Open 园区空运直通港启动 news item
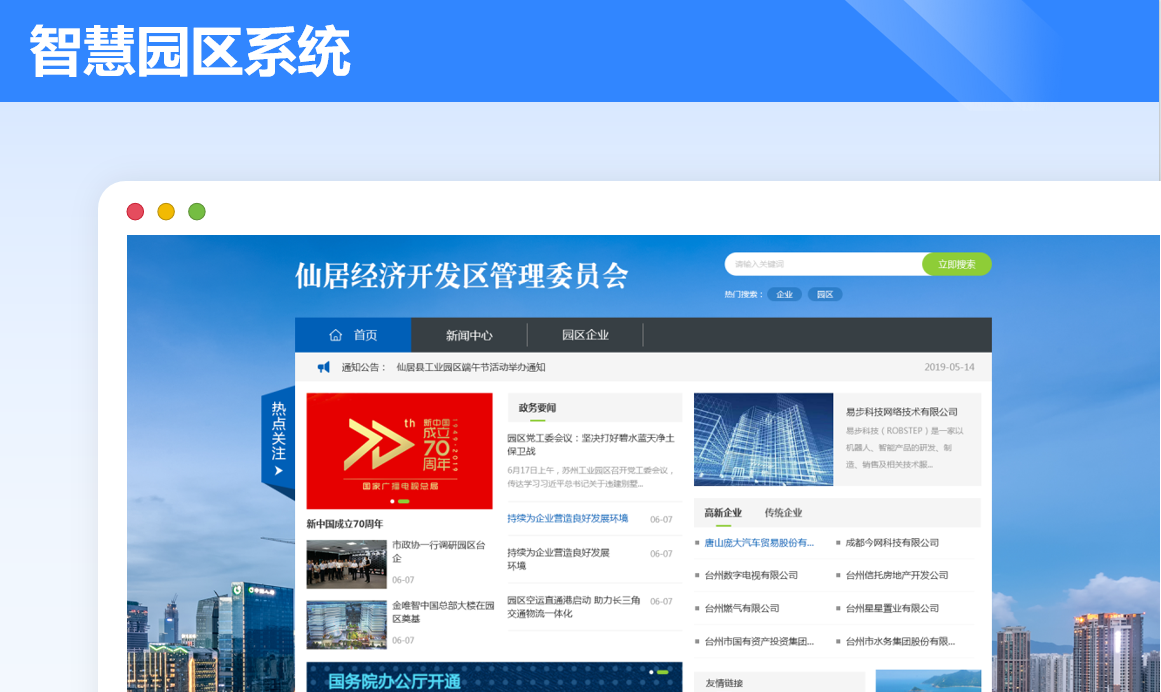This screenshot has width=1161, height=692. tap(574, 607)
